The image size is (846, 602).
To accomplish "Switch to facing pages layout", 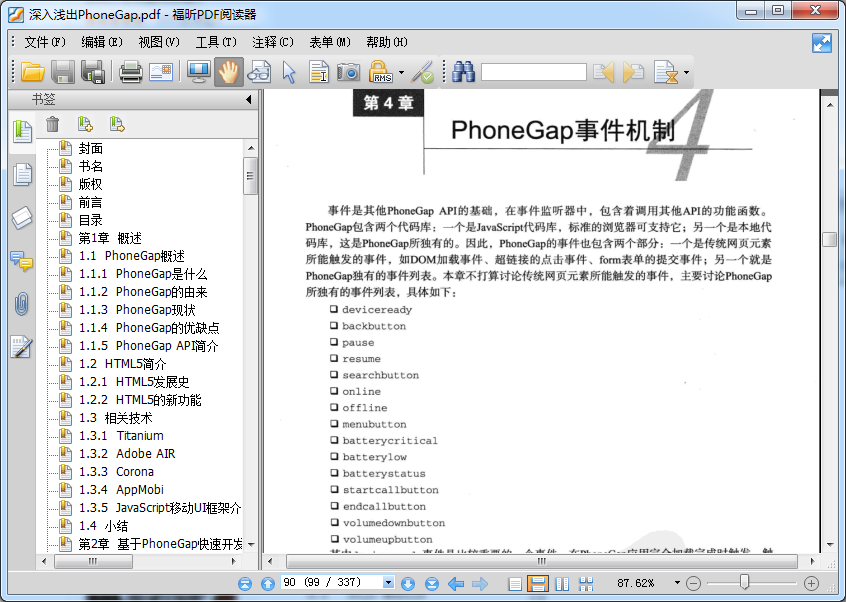I will click(x=562, y=584).
